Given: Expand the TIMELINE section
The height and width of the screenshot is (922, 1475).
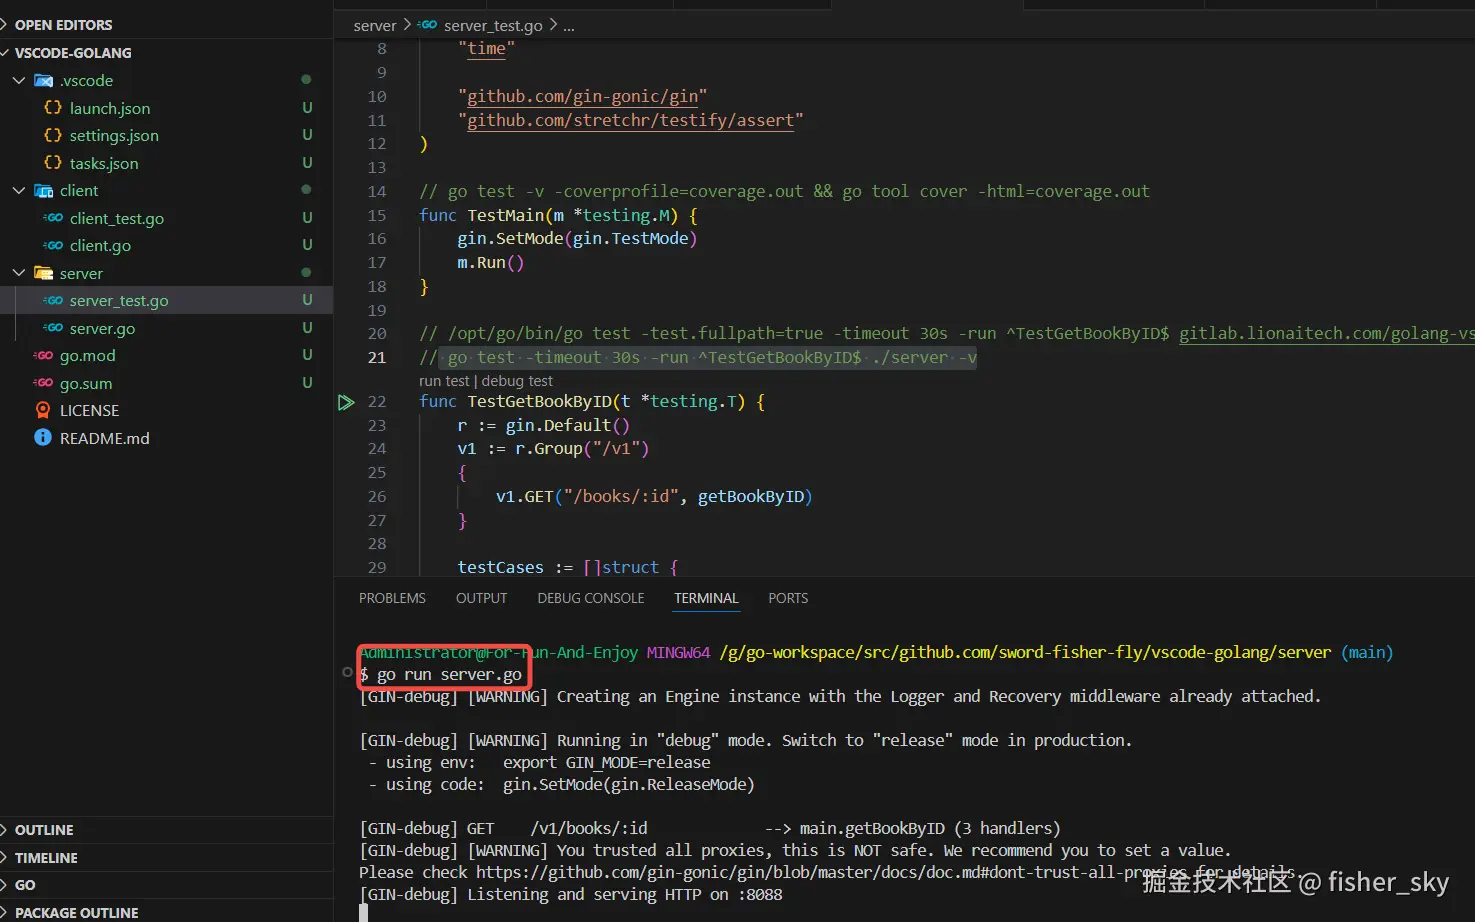Looking at the screenshot, I should pyautogui.click(x=6, y=857).
